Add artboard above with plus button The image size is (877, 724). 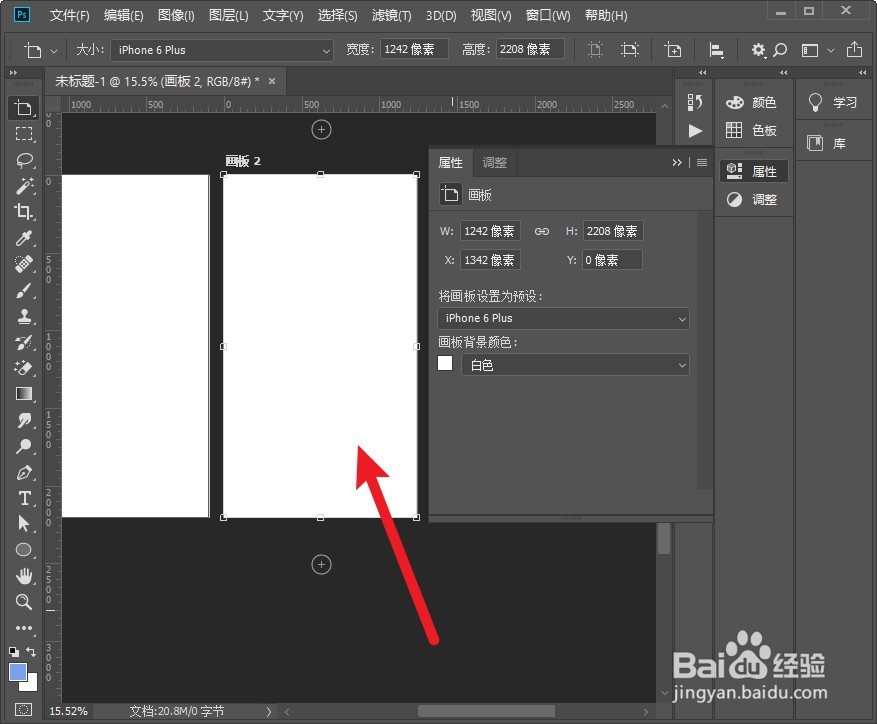[321, 130]
